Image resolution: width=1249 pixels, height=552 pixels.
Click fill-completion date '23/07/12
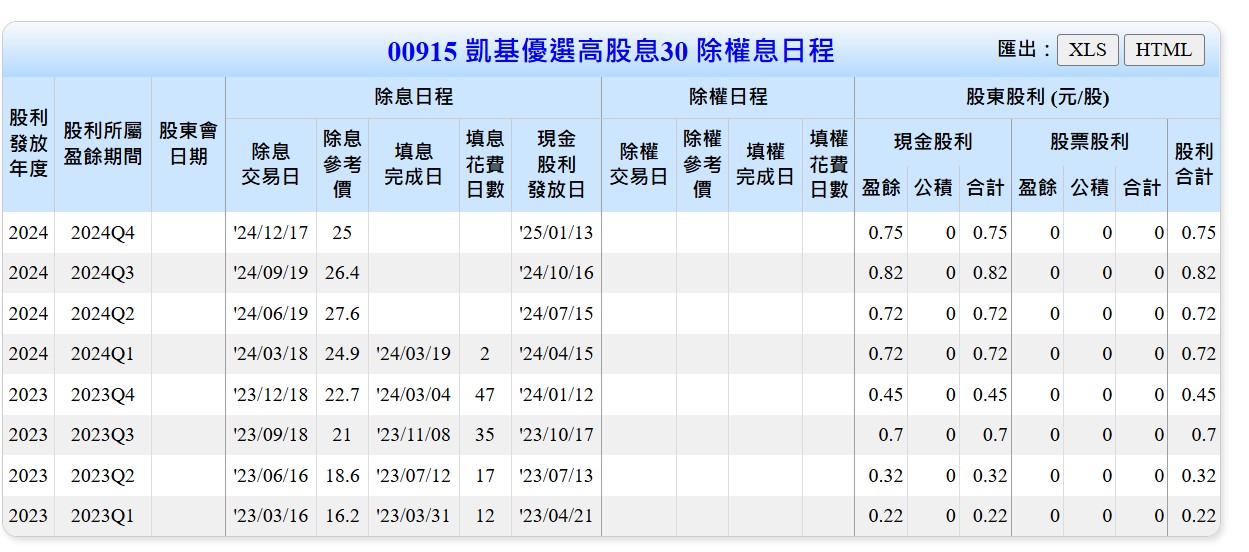414,476
